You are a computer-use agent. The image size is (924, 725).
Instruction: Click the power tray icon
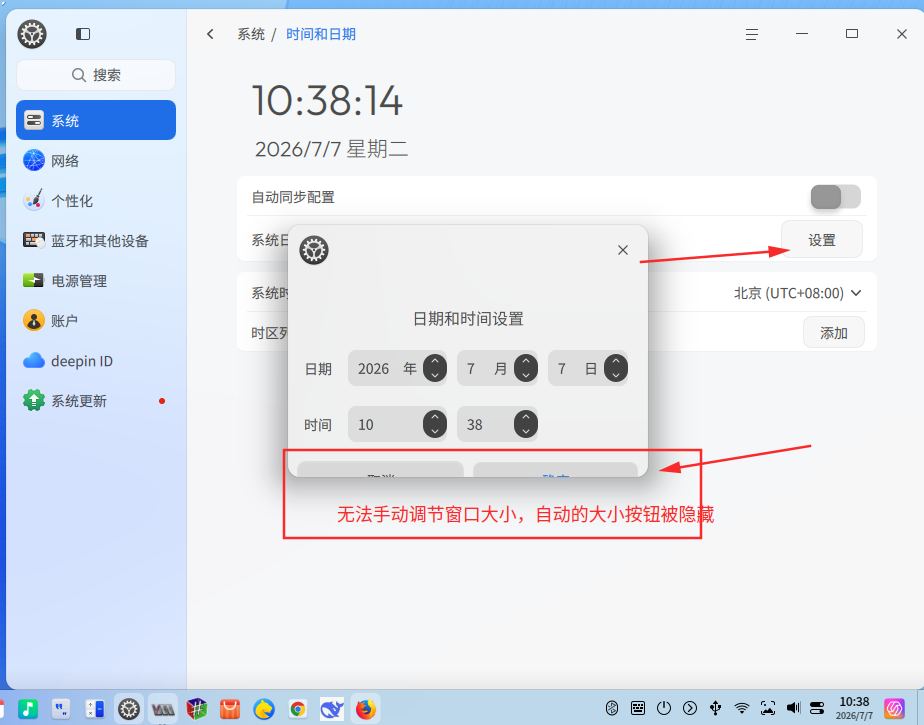(664, 708)
